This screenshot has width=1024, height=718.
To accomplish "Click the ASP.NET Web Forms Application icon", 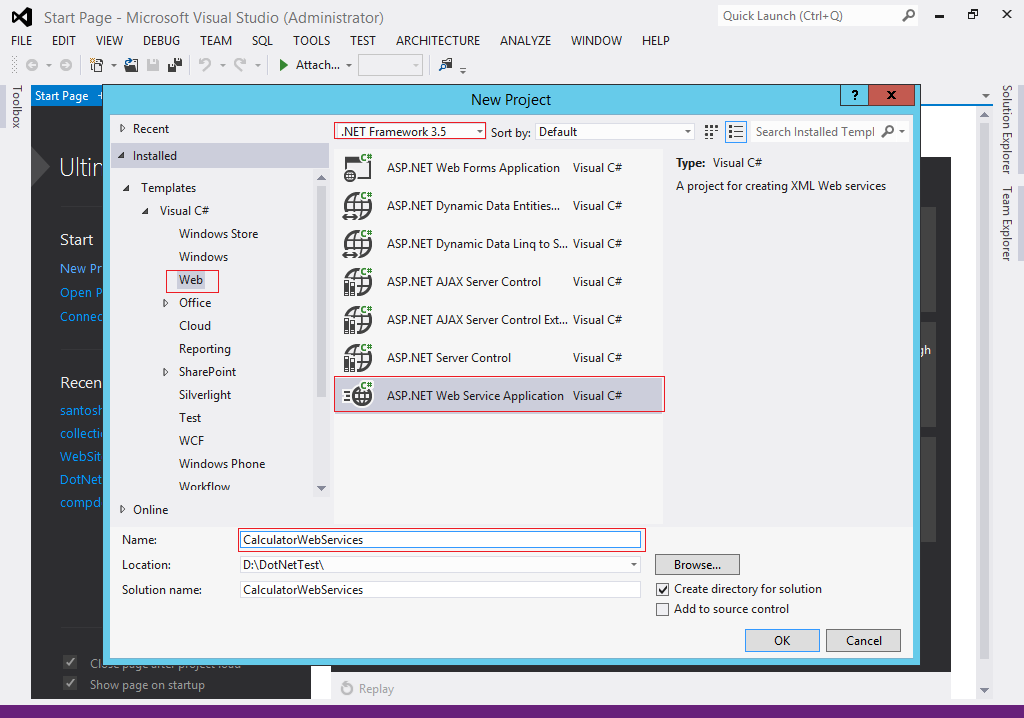I will pyautogui.click(x=358, y=168).
